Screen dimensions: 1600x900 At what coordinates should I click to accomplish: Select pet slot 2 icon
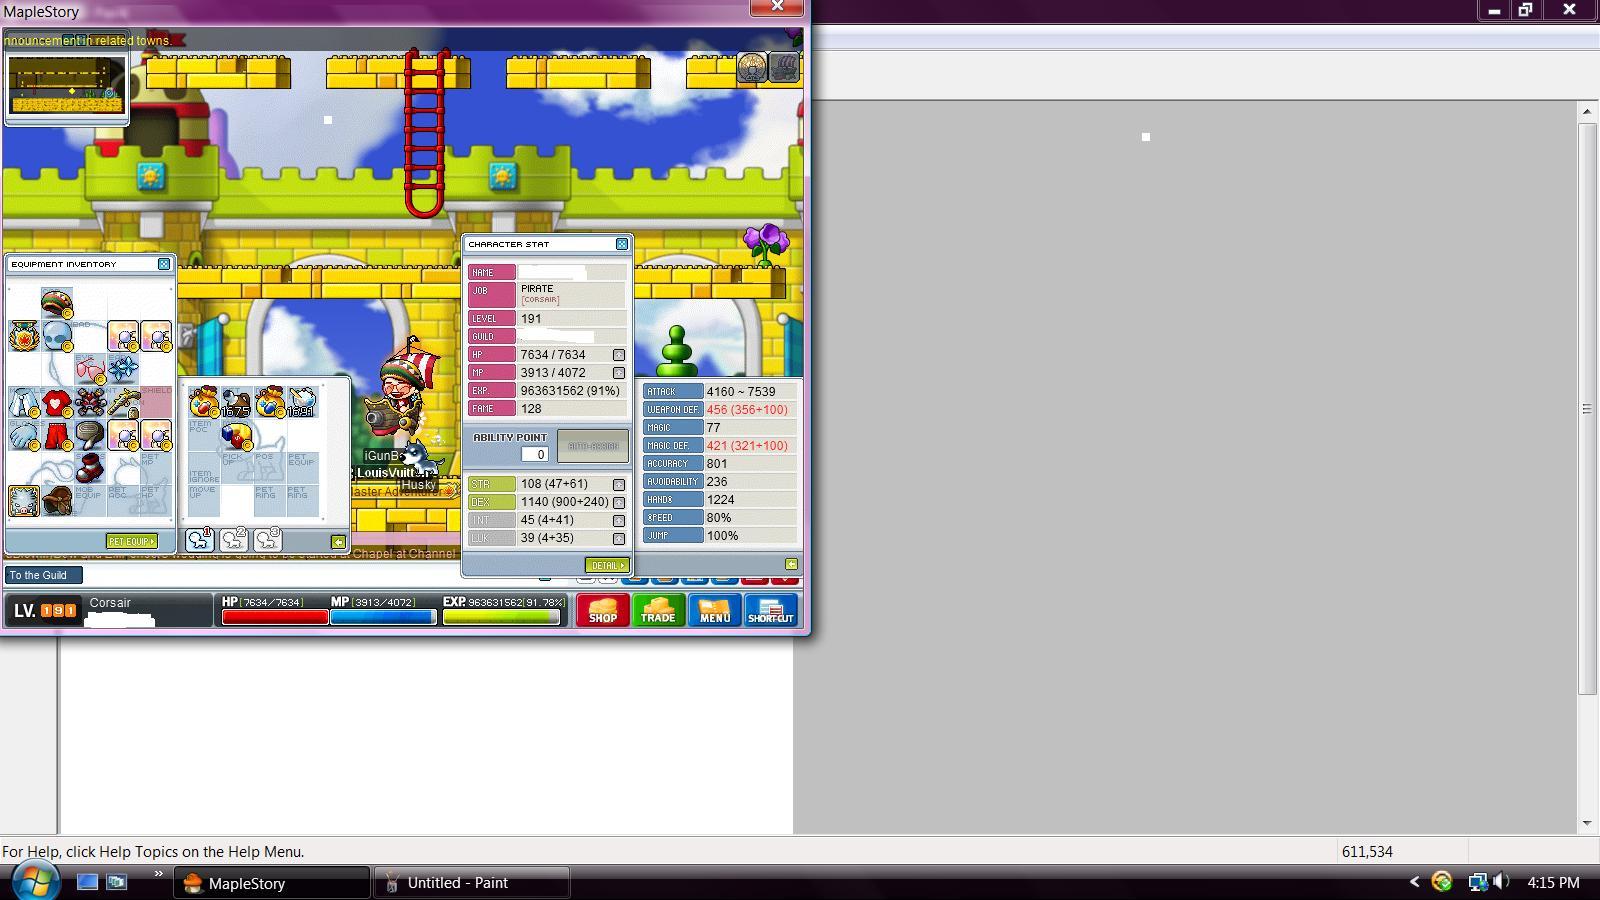[x=234, y=539]
